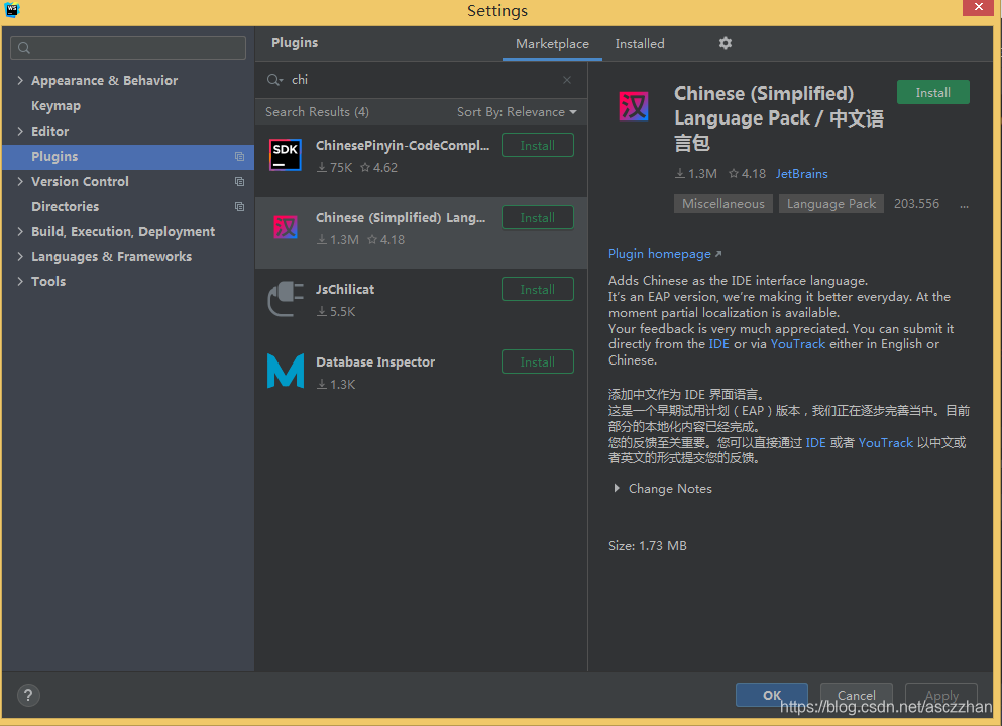Confirm the settings with OK
Screen dimensions: 1002x726
click(x=771, y=695)
